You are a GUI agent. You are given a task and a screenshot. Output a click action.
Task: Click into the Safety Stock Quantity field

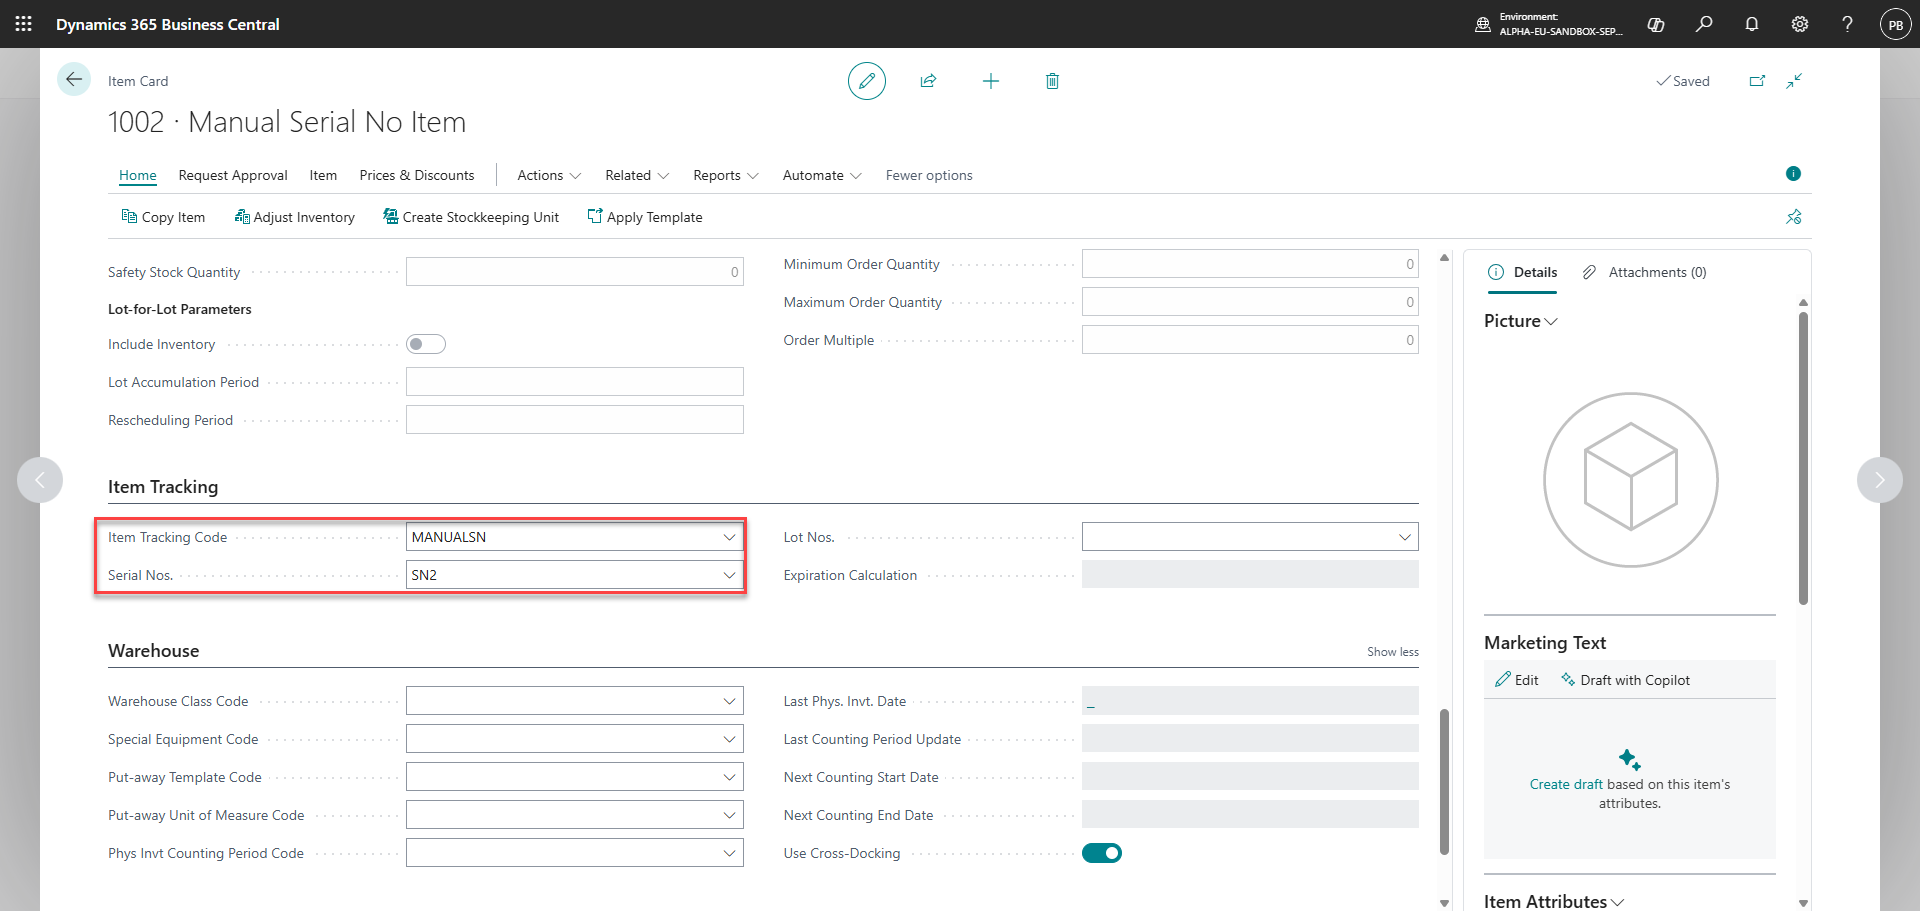(x=575, y=272)
